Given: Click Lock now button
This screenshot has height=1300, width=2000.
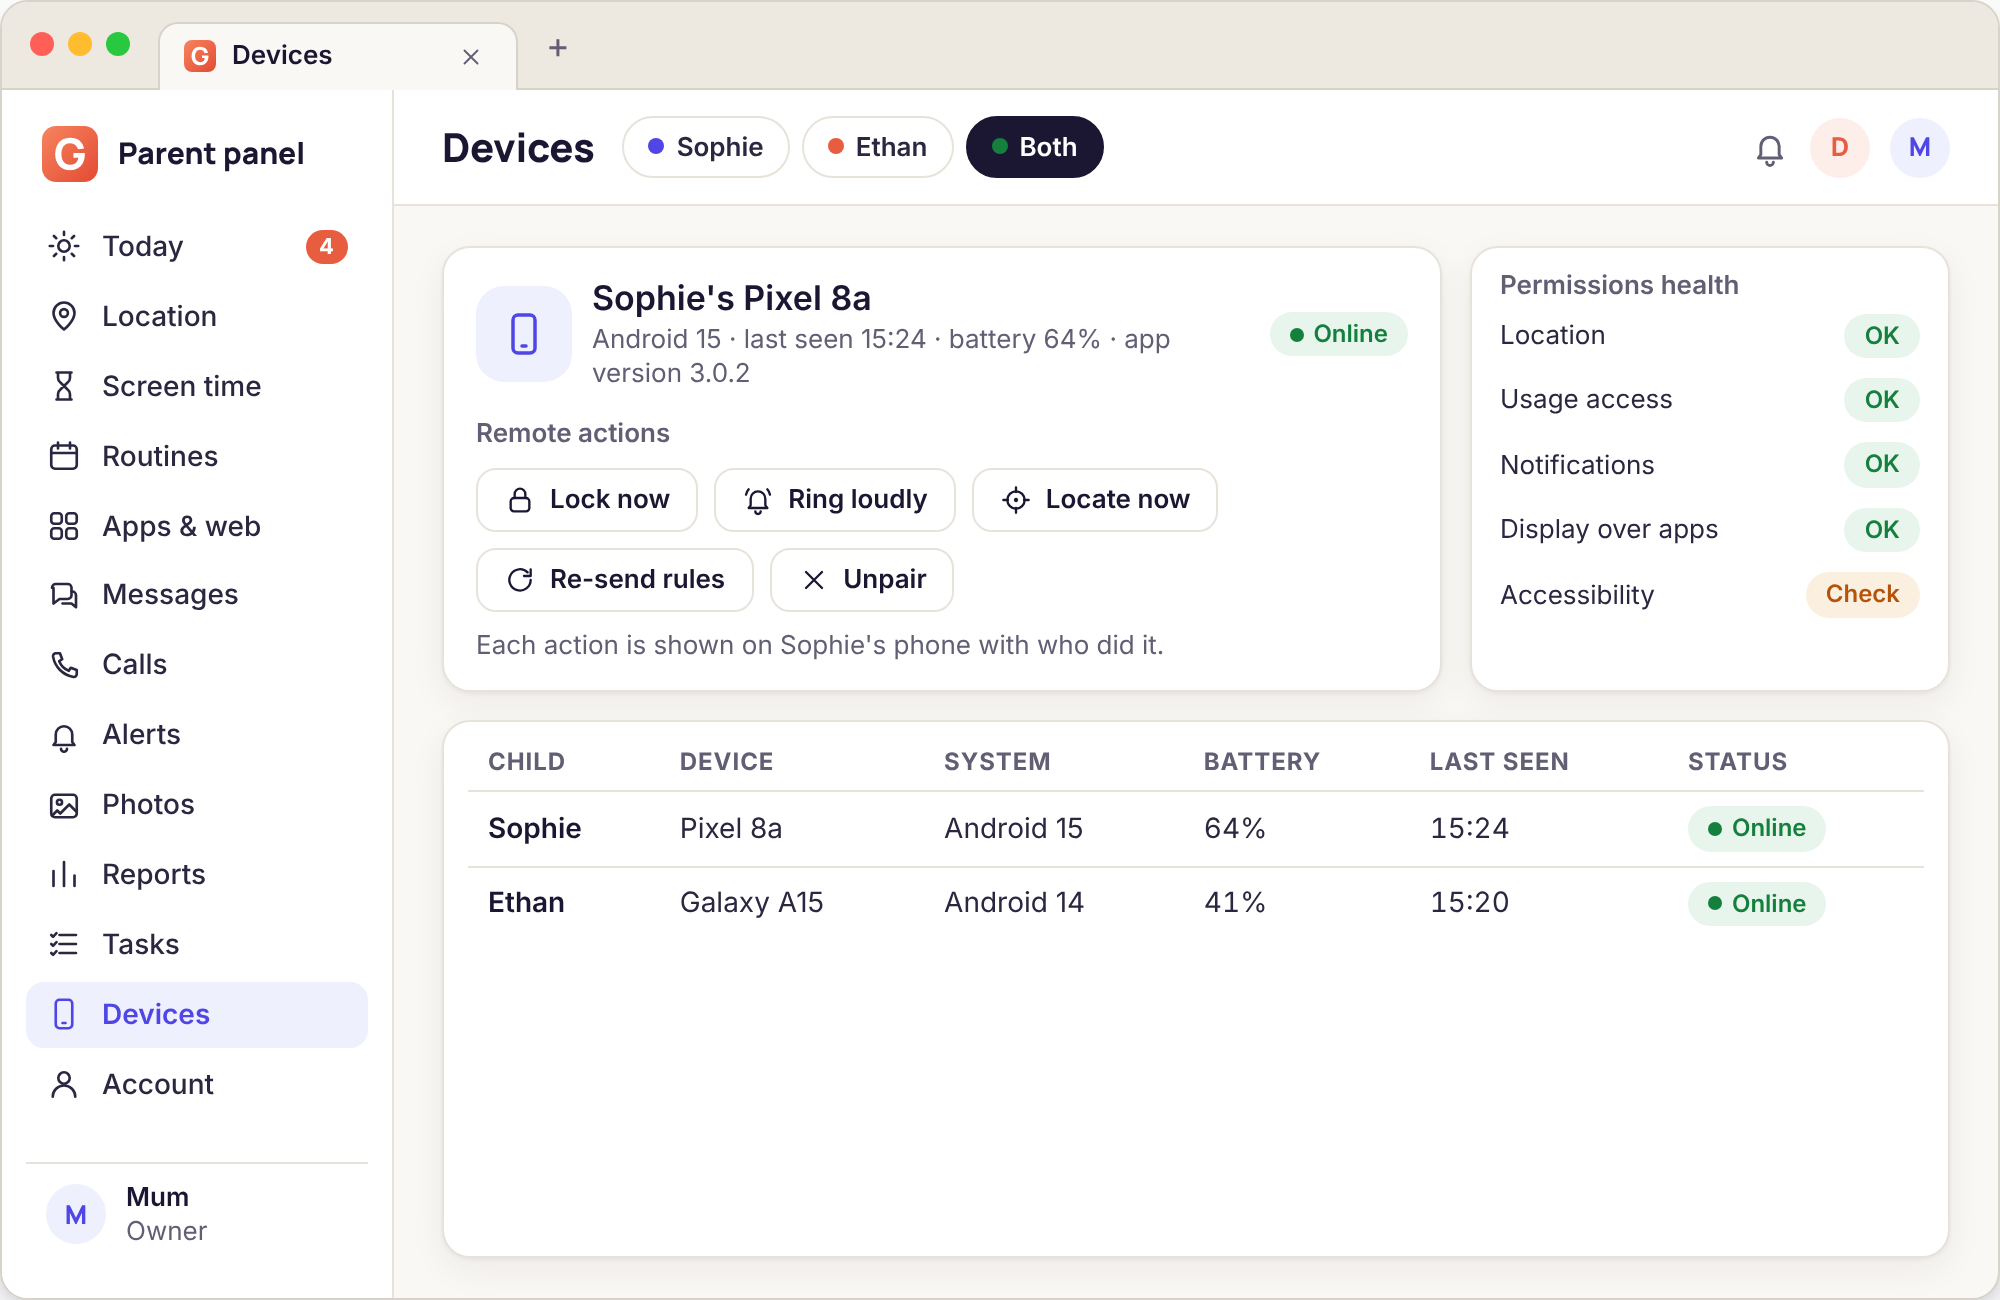Looking at the screenshot, I should click(x=587, y=500).
